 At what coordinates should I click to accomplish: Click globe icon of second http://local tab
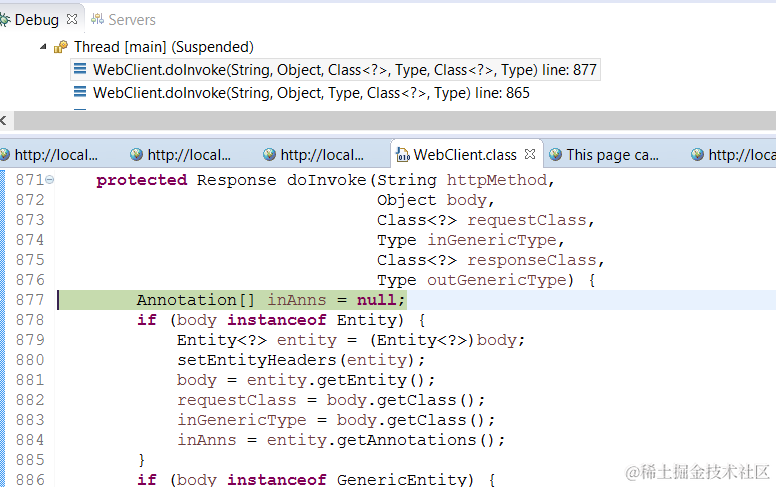(x=137, y=155)
